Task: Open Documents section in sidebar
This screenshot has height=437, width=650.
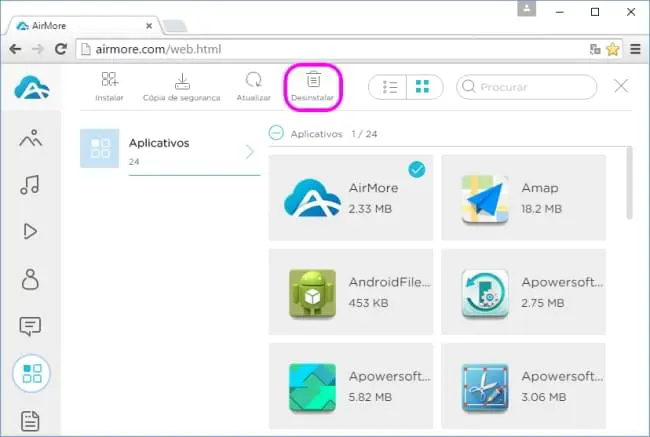Action: tap(30, 420)
